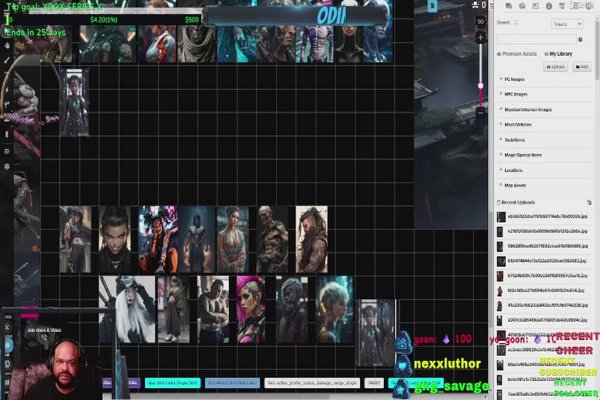Click Join Voice & Video

pyautogui.click(x=44, y=330)
